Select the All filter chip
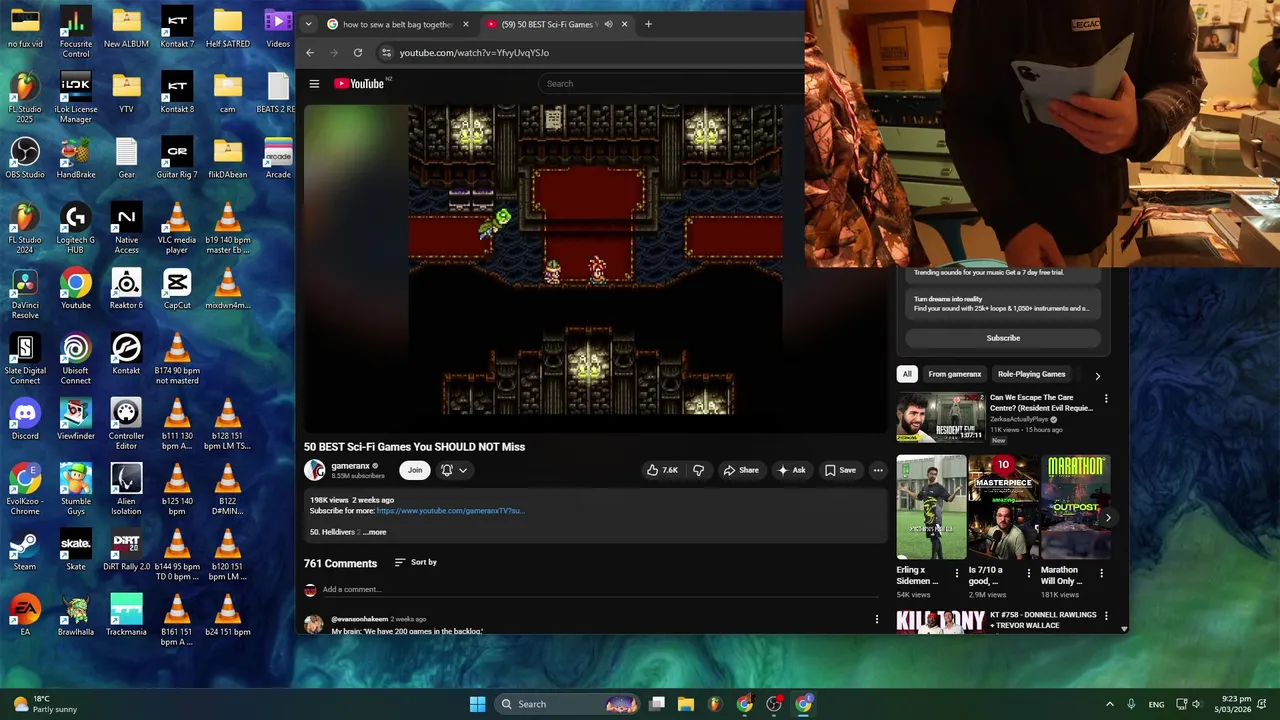Image resolution: width=1280 pixels, height=720 pixels. point(907,374)
